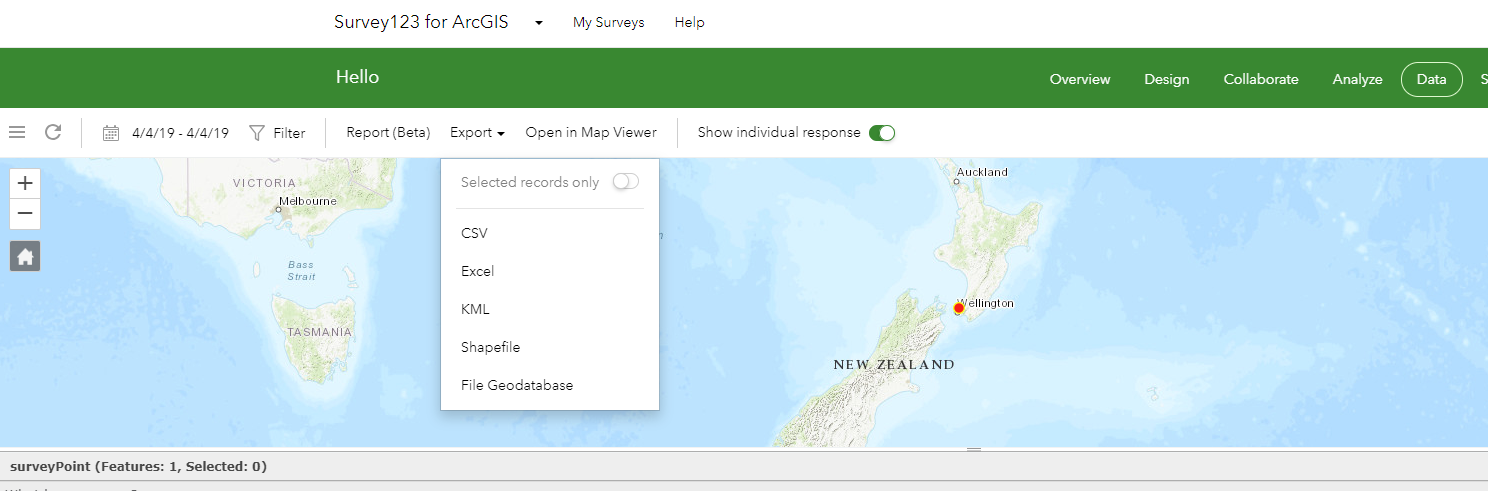This screenshot has width=1488, height=491.
Task: Toggle Show individual response switch
Action: click(882, 133)
